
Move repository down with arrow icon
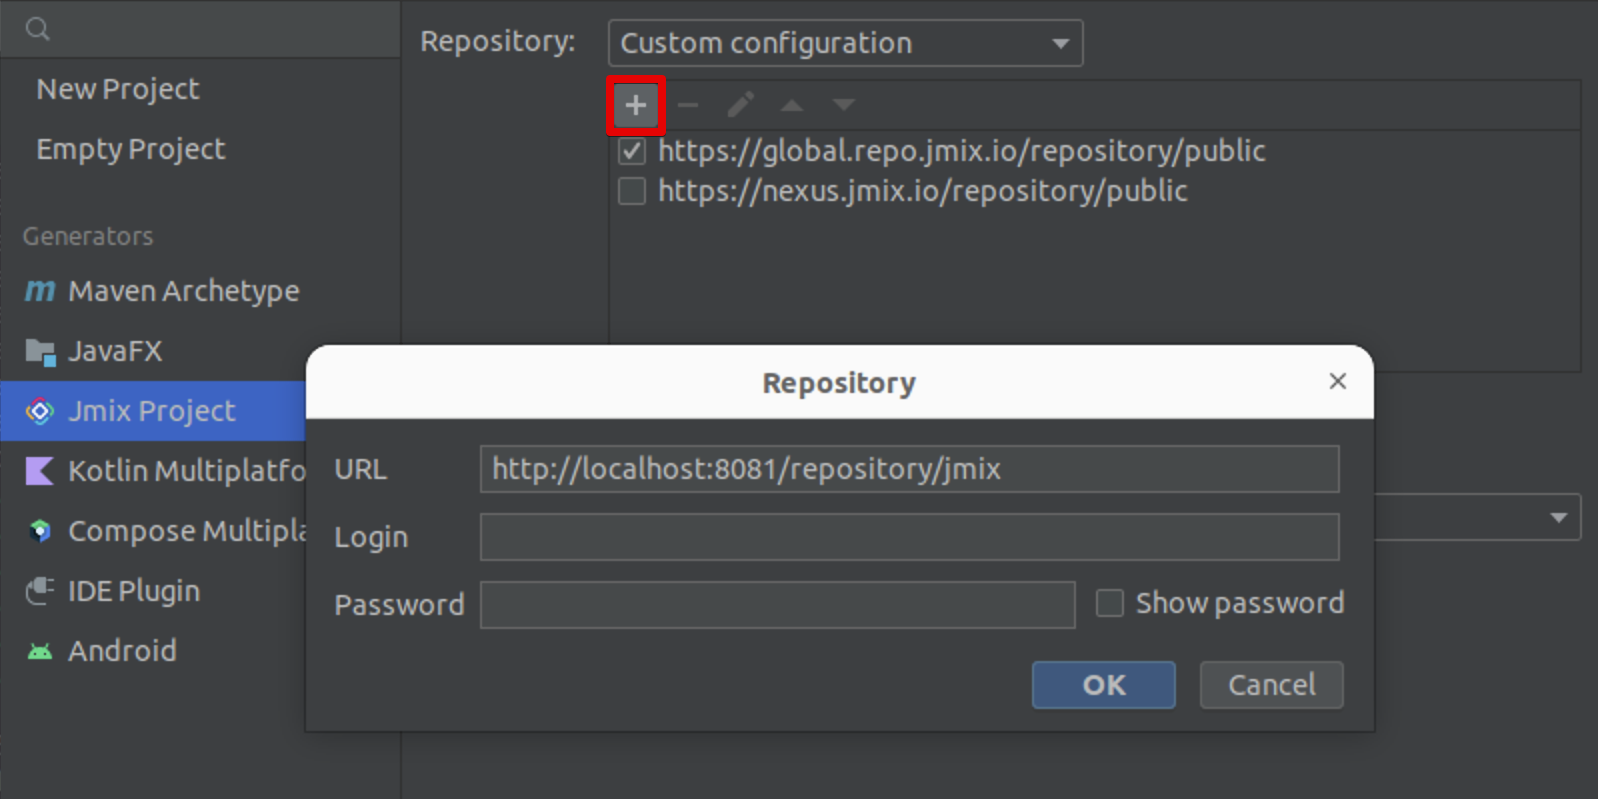pos(844,105)
